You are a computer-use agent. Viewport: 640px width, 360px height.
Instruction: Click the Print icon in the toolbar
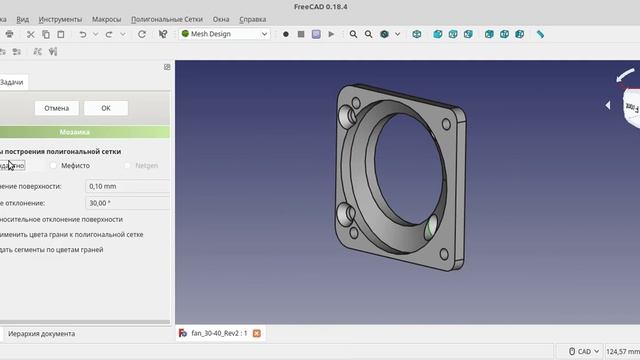(9, 34)
